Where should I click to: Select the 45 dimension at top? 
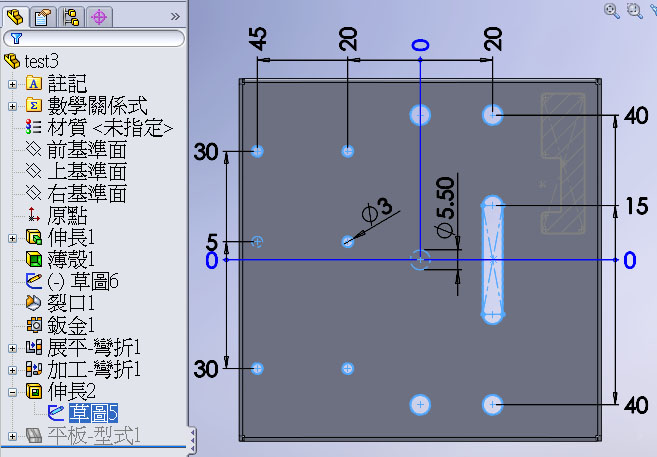tap(259, 39)
